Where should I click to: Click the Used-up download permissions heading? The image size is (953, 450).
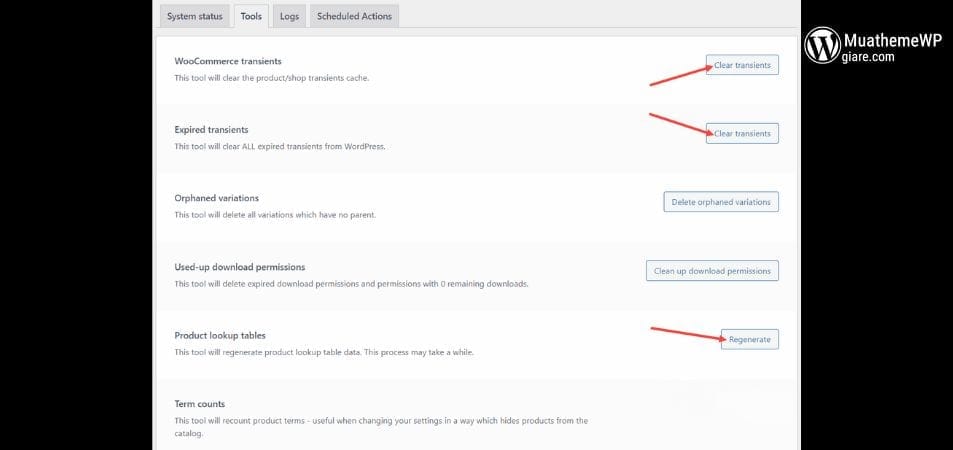(x=239, y=267)
